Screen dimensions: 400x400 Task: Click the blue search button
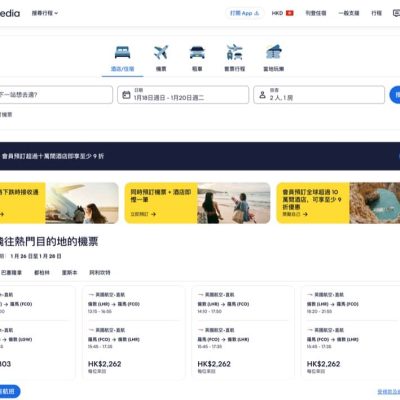[x=395, y=95]
